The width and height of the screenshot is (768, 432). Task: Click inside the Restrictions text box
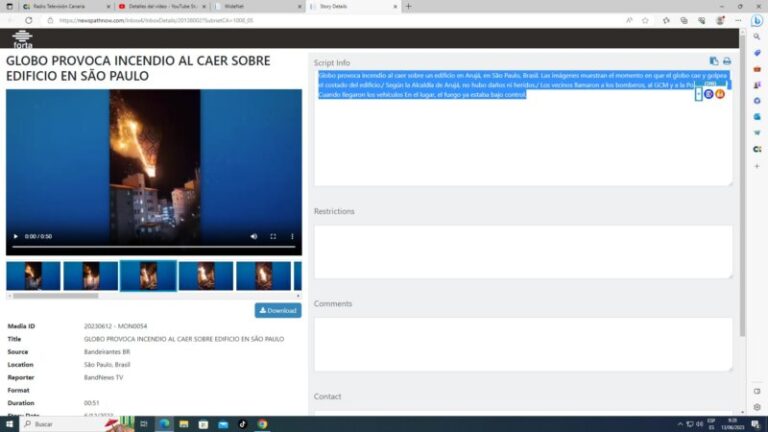point(523,250)
